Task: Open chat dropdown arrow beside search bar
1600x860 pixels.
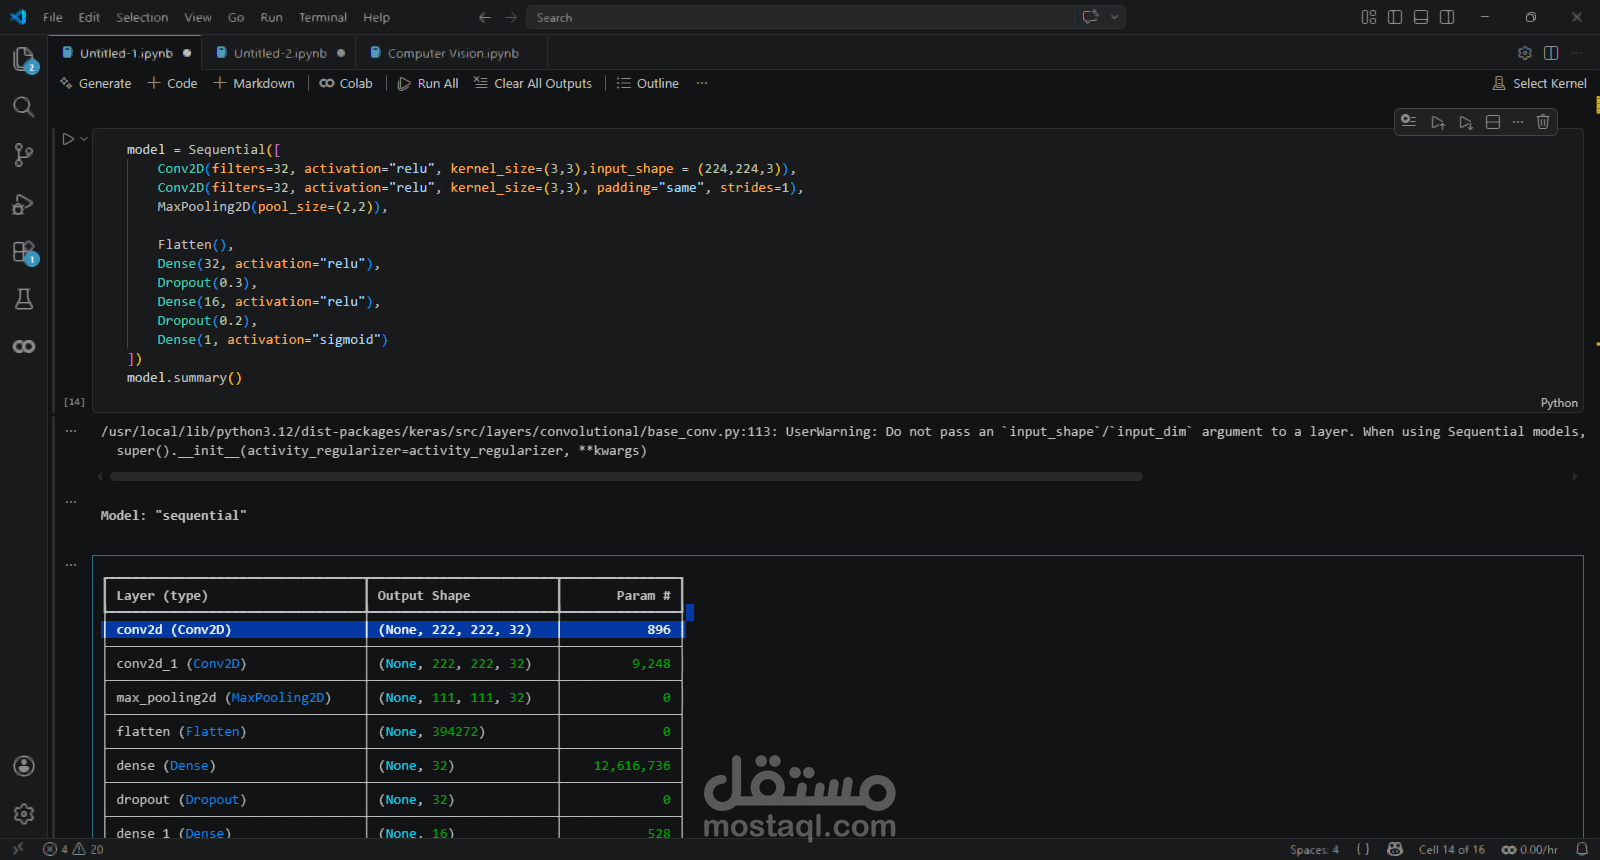Action: point(1114,17)
